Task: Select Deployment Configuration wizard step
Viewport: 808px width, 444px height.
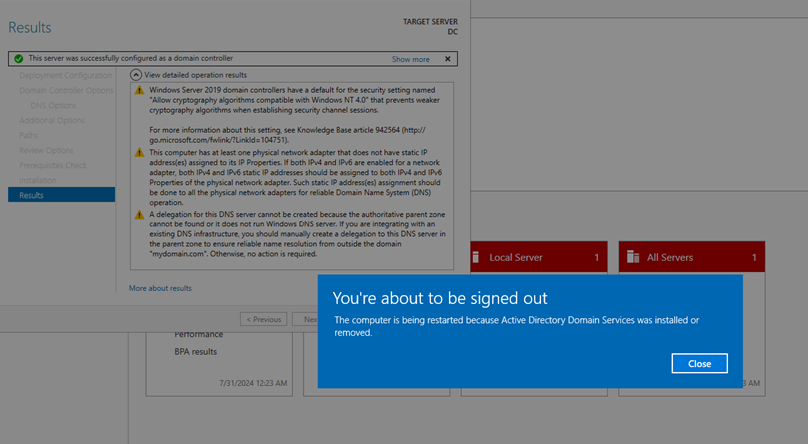Action: (x=66, y=75)
